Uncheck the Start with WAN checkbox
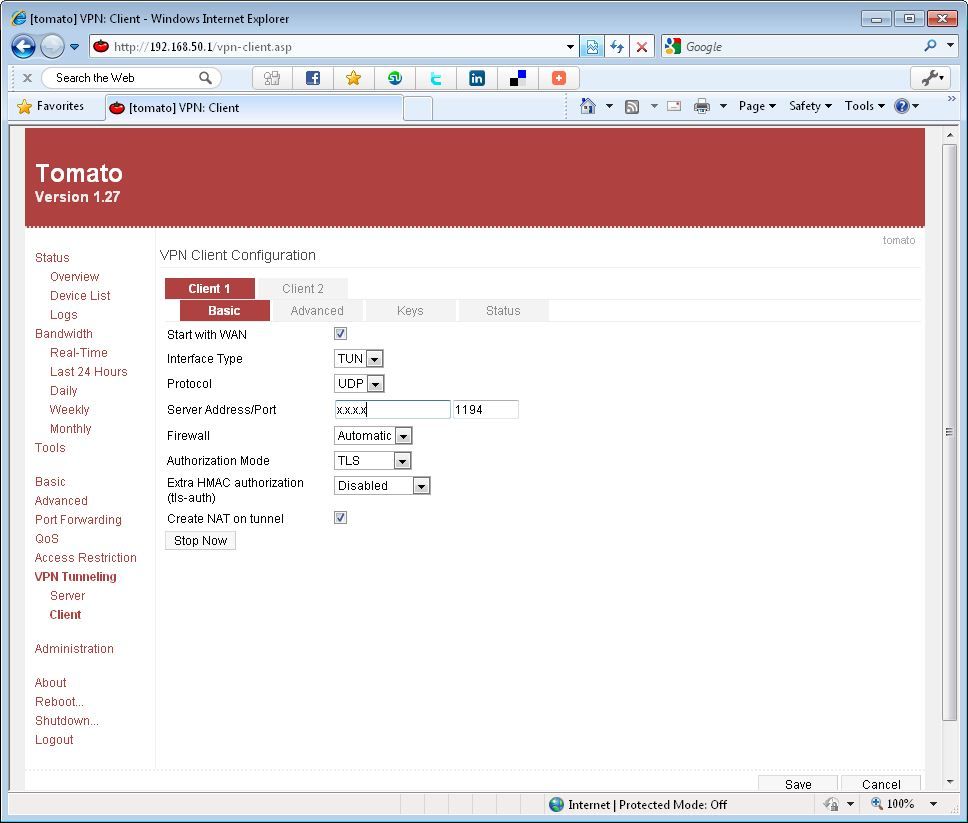 pos(340,333)
